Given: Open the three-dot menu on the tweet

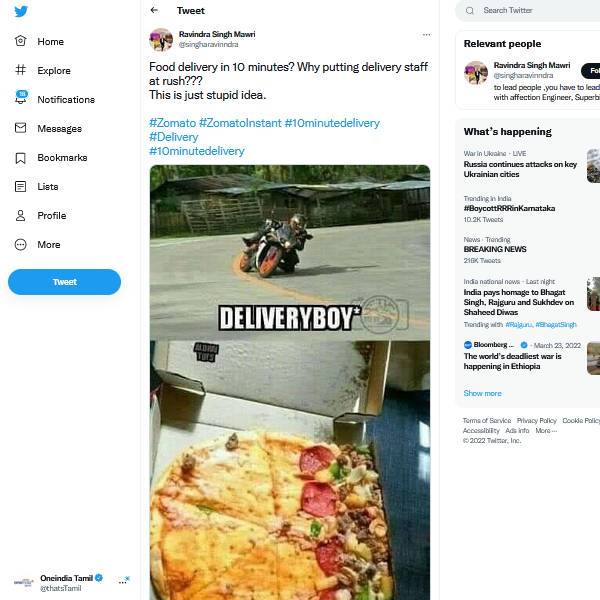Looking at the screenshot, I should click(426, 34).
